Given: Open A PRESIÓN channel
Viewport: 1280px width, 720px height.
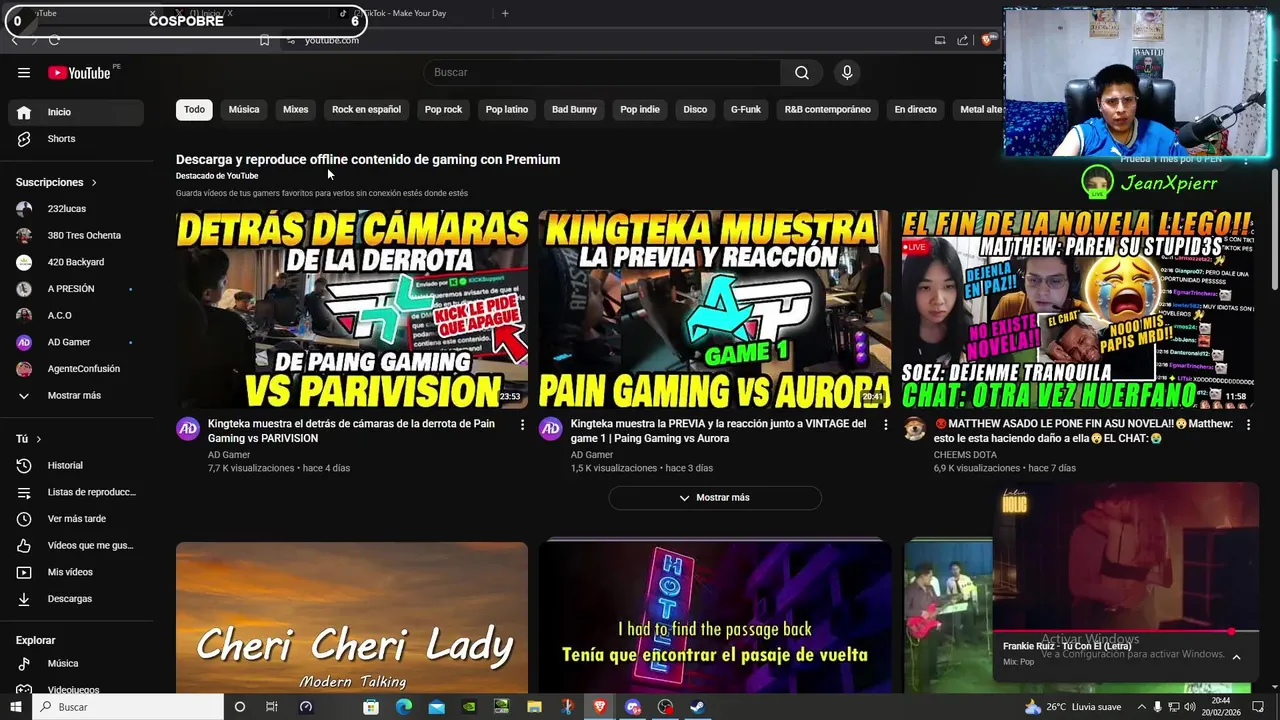Looking at the screenshot, I should pyautogui.click(x=76, y=289).
